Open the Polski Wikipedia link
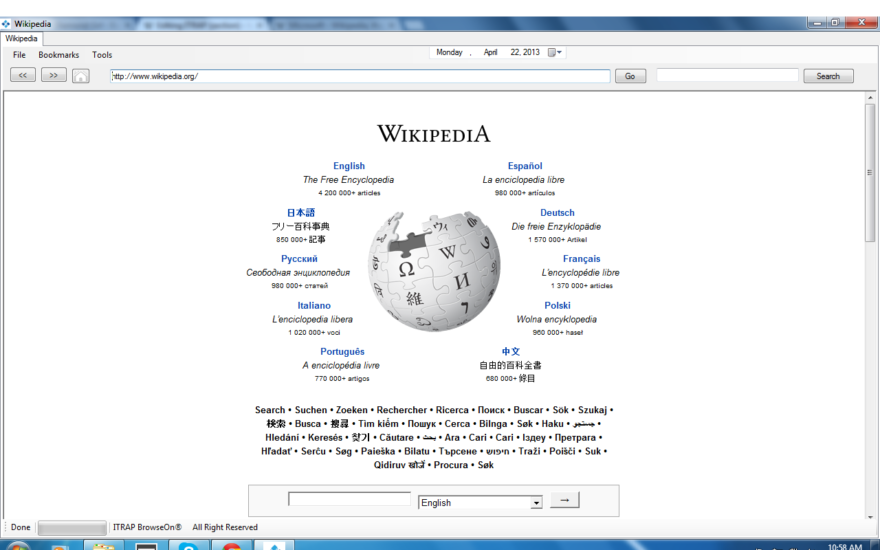This screenshot has height=550, width=880. [557, 305]
